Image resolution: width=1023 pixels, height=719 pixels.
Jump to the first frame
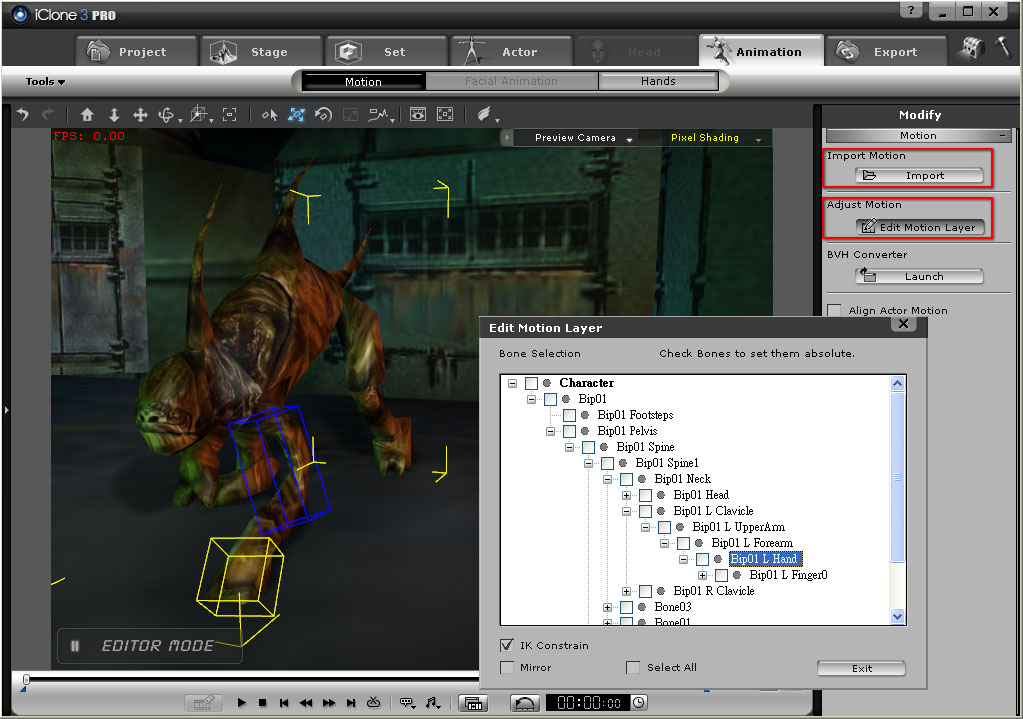pos(284,703)
